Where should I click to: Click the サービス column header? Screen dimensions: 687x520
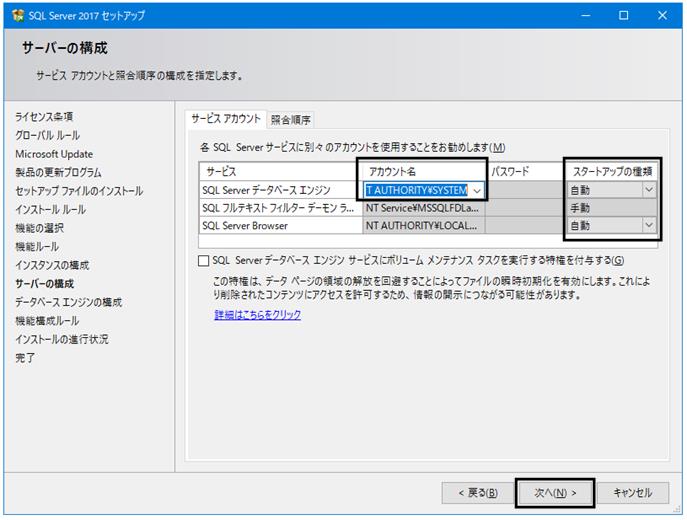(280, 171)
